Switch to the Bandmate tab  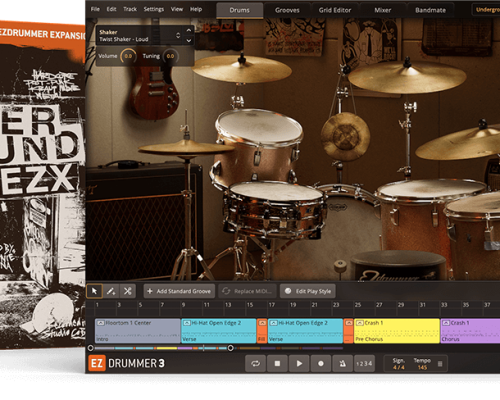(430, 10)
